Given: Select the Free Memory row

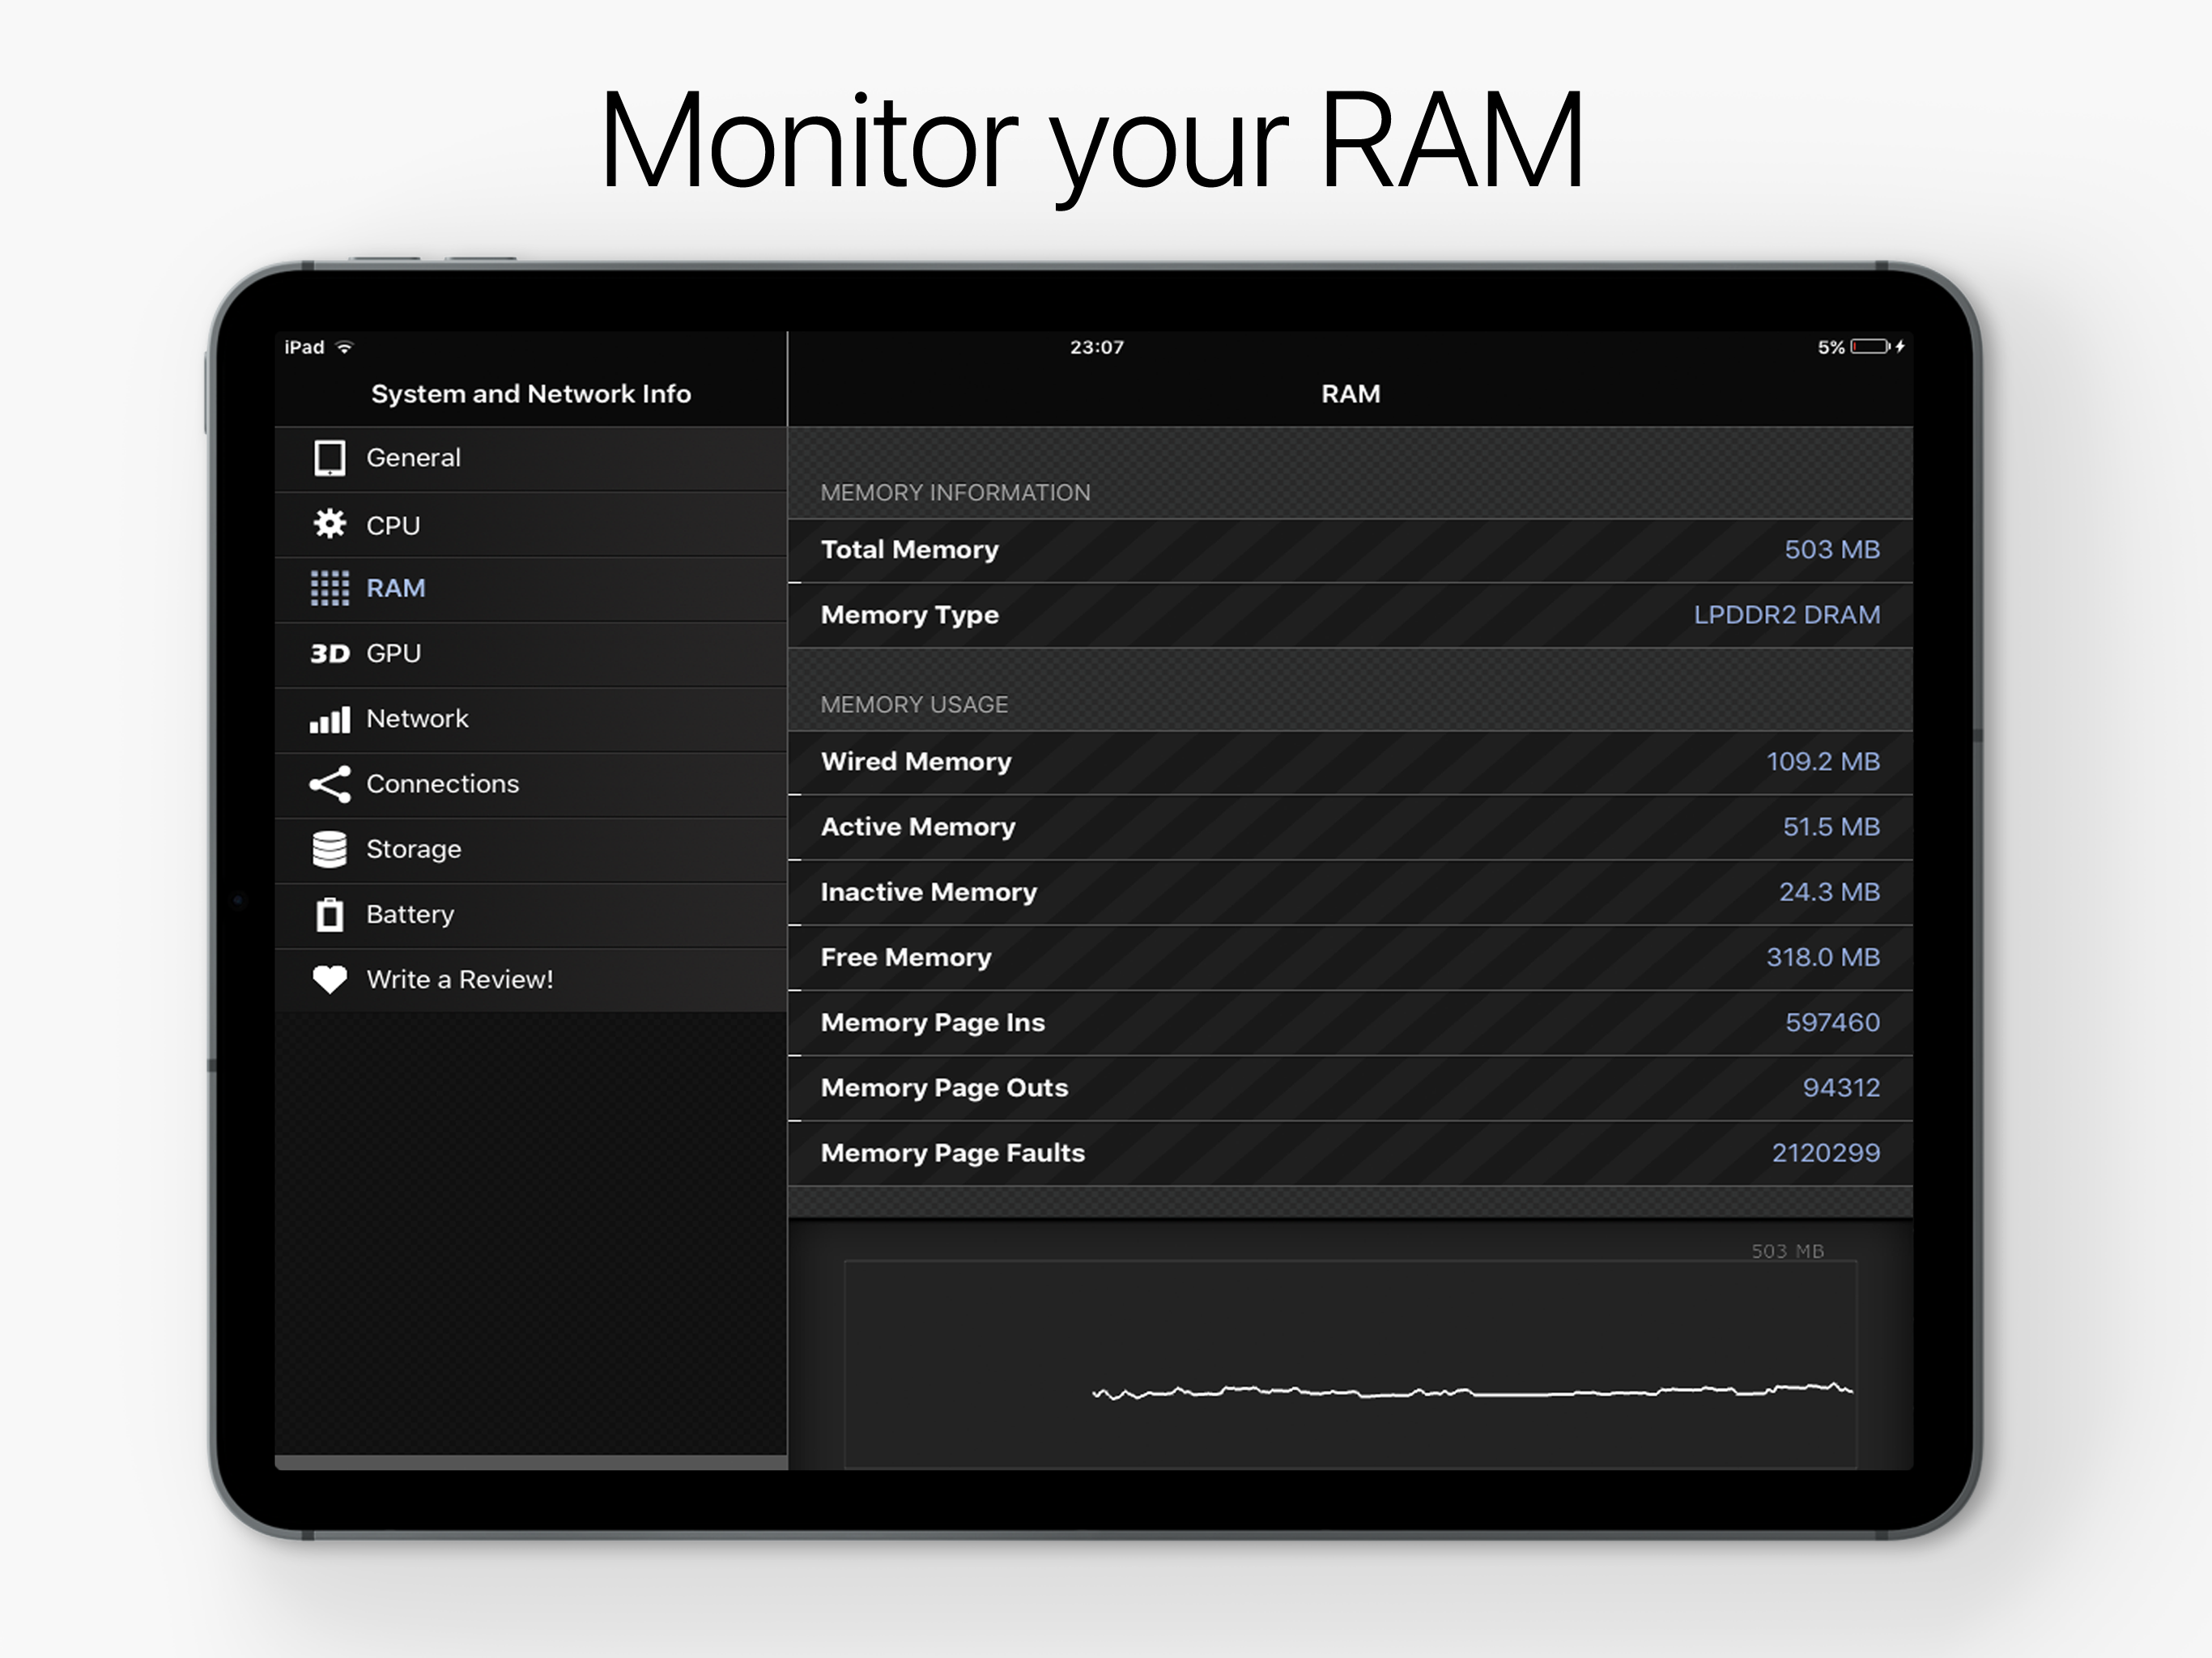Looking at the screenshot, I should point(1350,958).
